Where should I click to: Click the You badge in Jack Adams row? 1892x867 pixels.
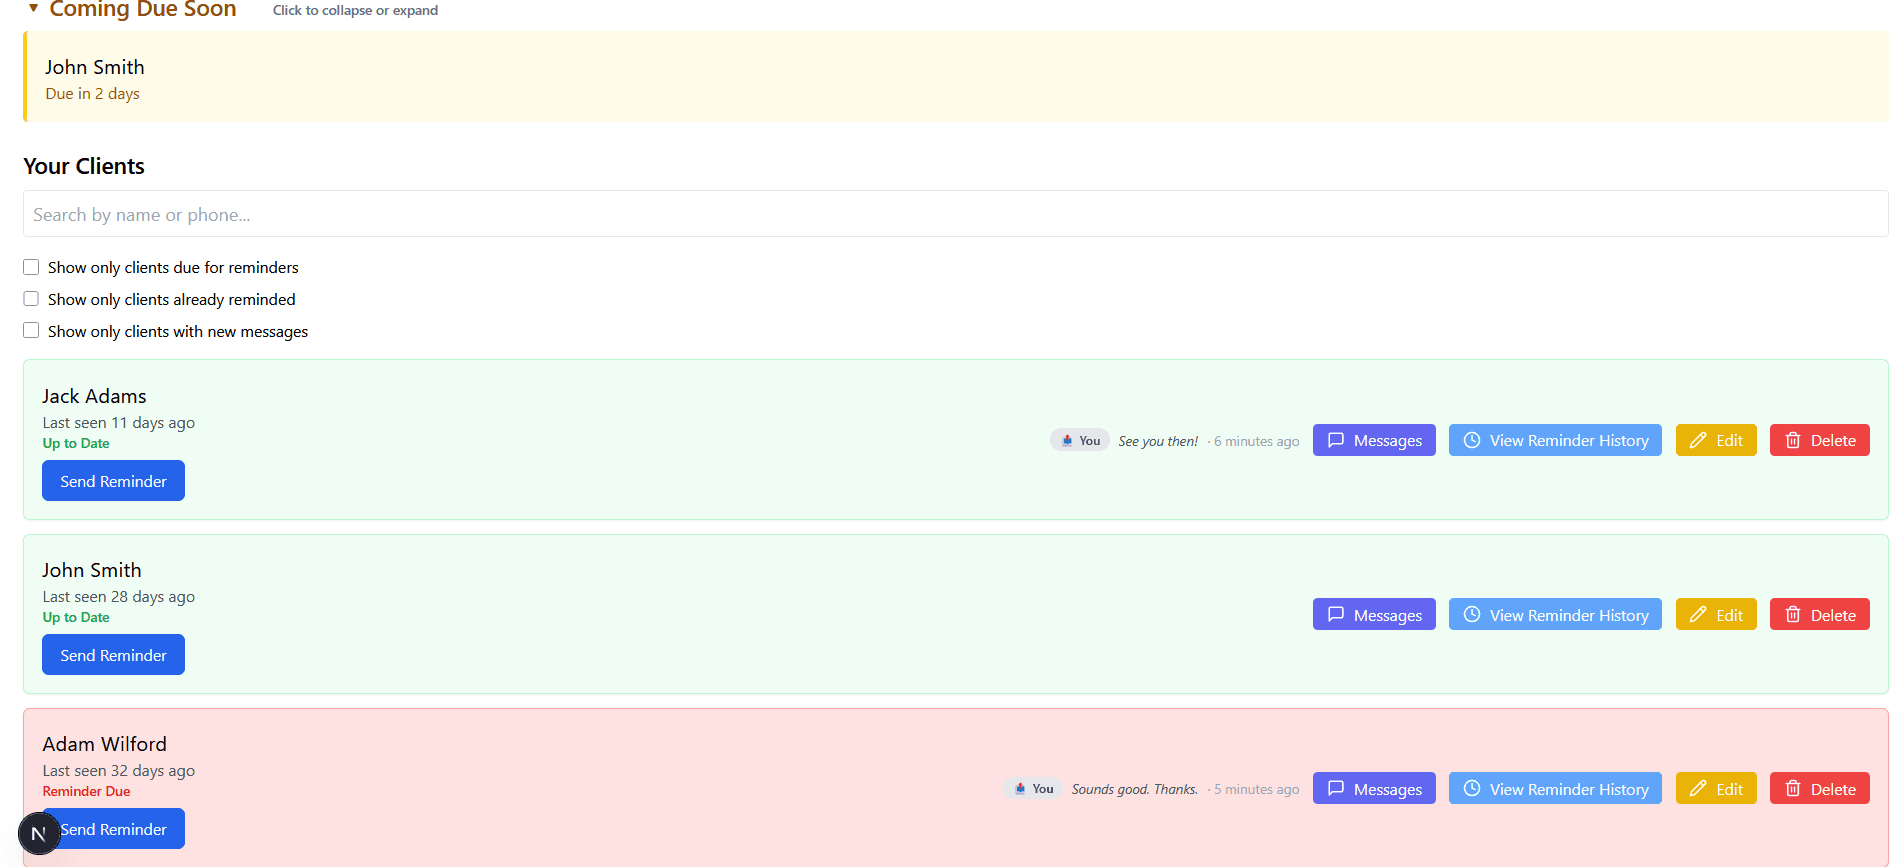coord(1080,440)
